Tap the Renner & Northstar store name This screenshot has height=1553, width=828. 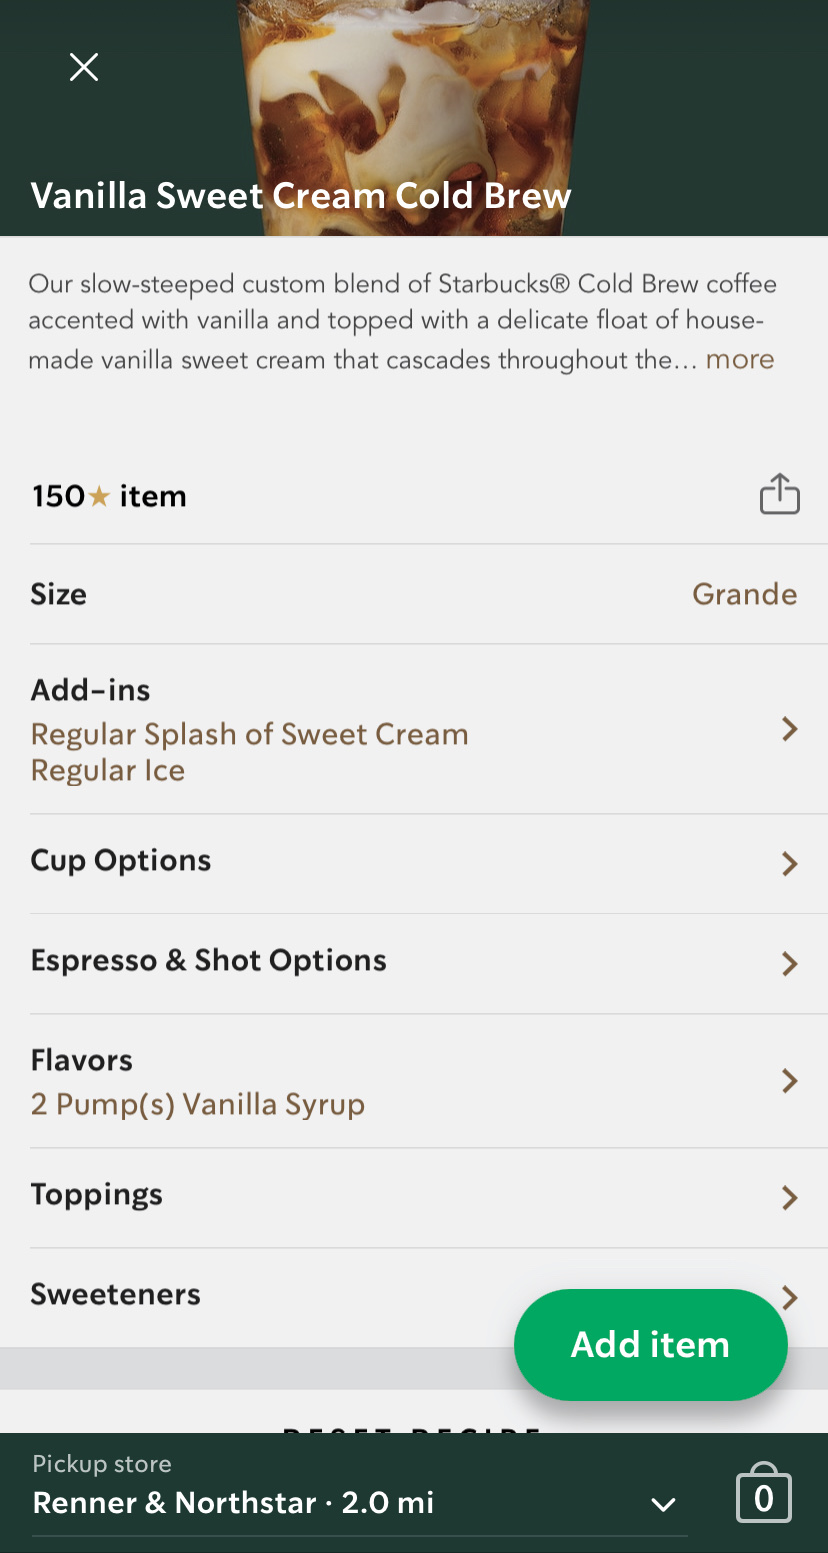tap(174, 1502)
